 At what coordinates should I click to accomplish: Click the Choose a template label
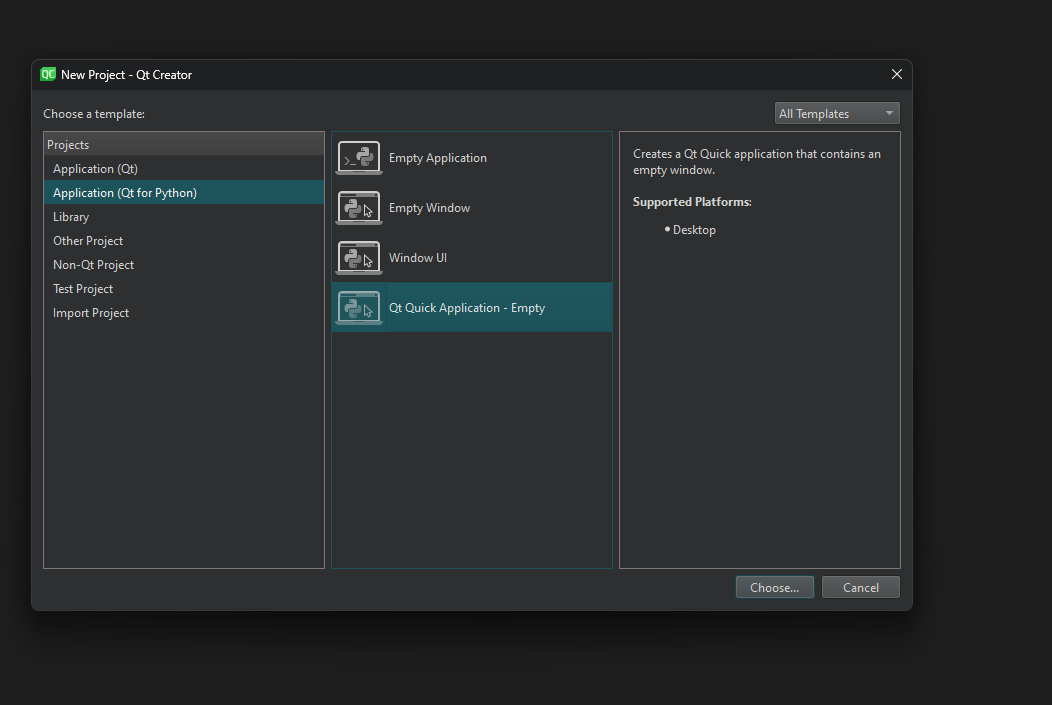(94, 114)
